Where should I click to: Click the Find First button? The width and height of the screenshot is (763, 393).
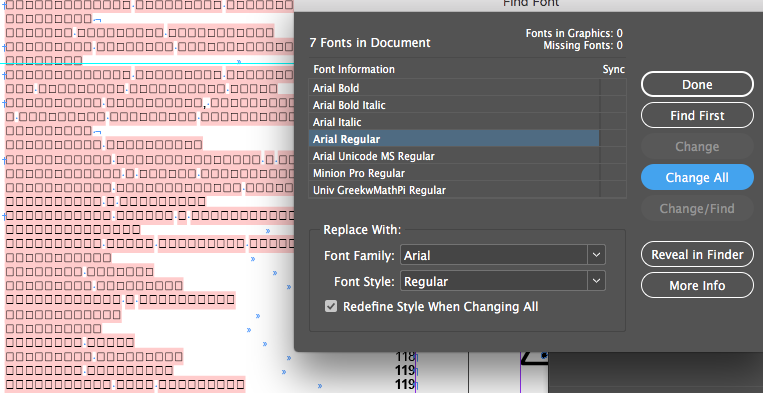(x=697, y=115)
